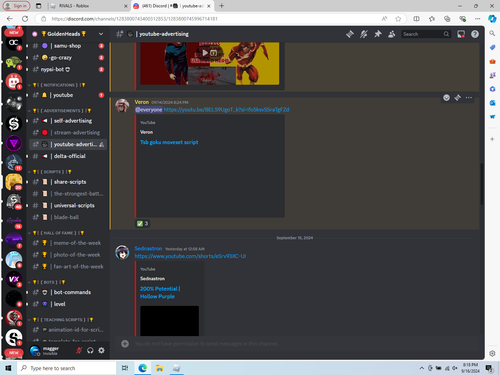Open the Threads icon in channel header
Screen dimensions: 500x375
(x=350, y=34)
